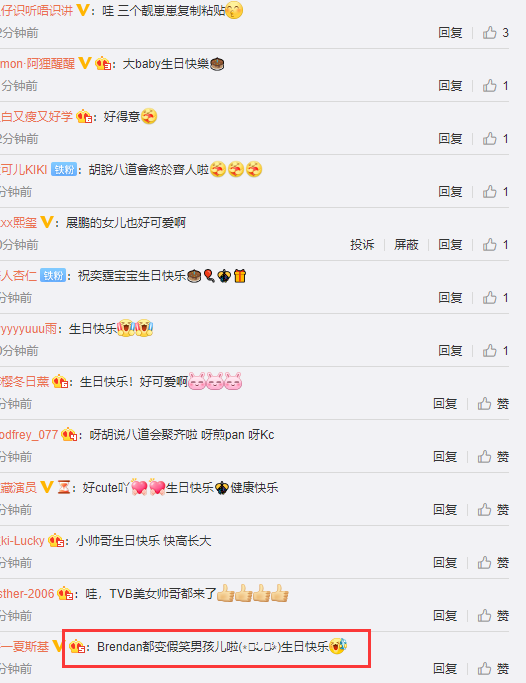Click the 铁粉 badge beside 人杏仁
526x683 pixels.
[x=53, y=276]
